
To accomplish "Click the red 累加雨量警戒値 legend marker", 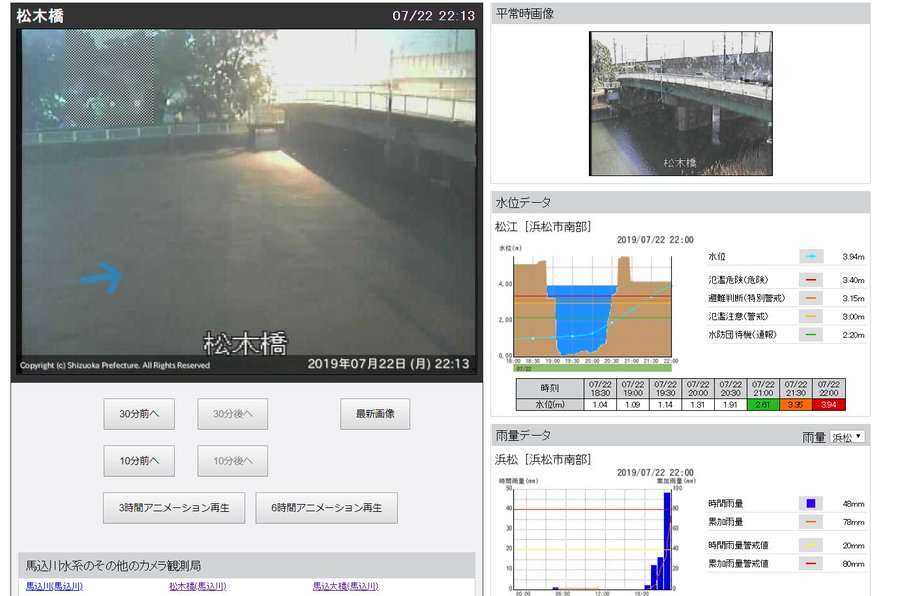I will pyautogui.click(x=811, y=564).
